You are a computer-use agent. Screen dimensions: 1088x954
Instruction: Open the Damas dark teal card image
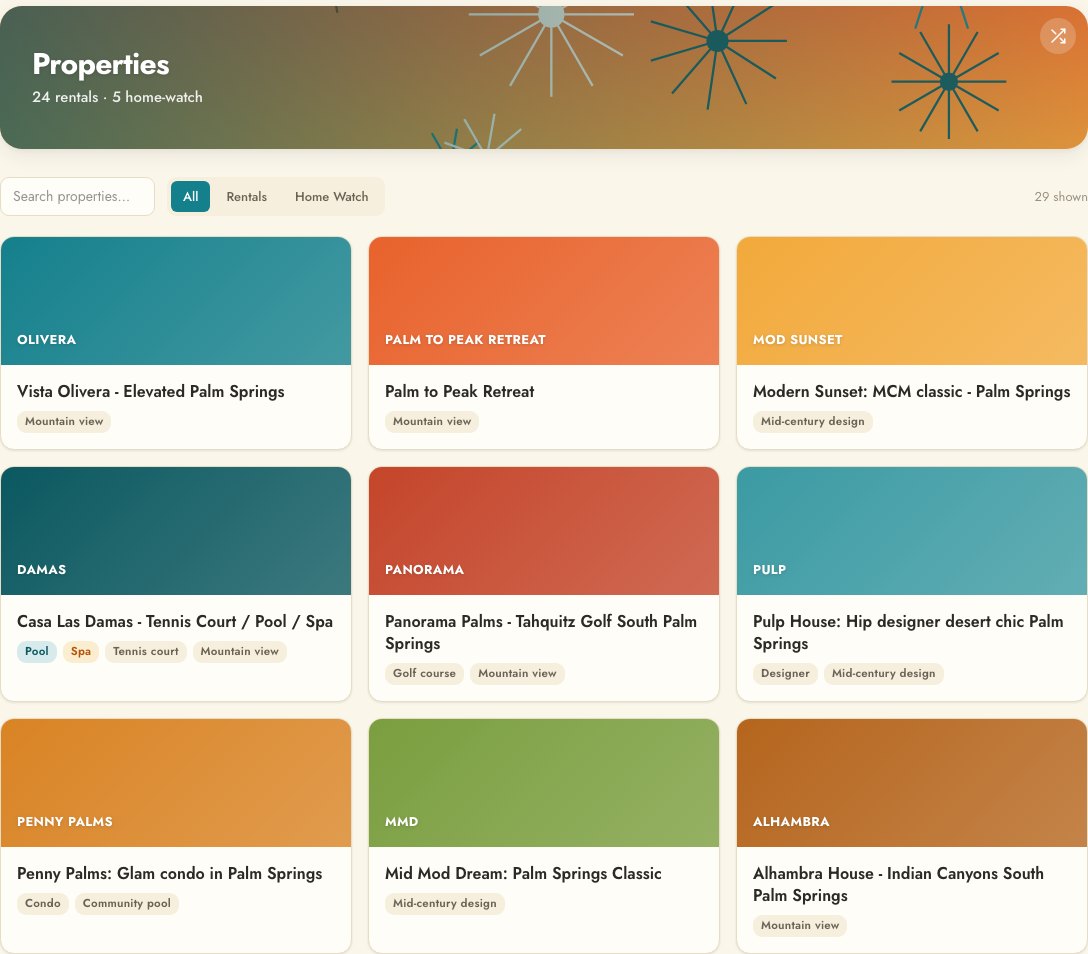pos(176,531)
